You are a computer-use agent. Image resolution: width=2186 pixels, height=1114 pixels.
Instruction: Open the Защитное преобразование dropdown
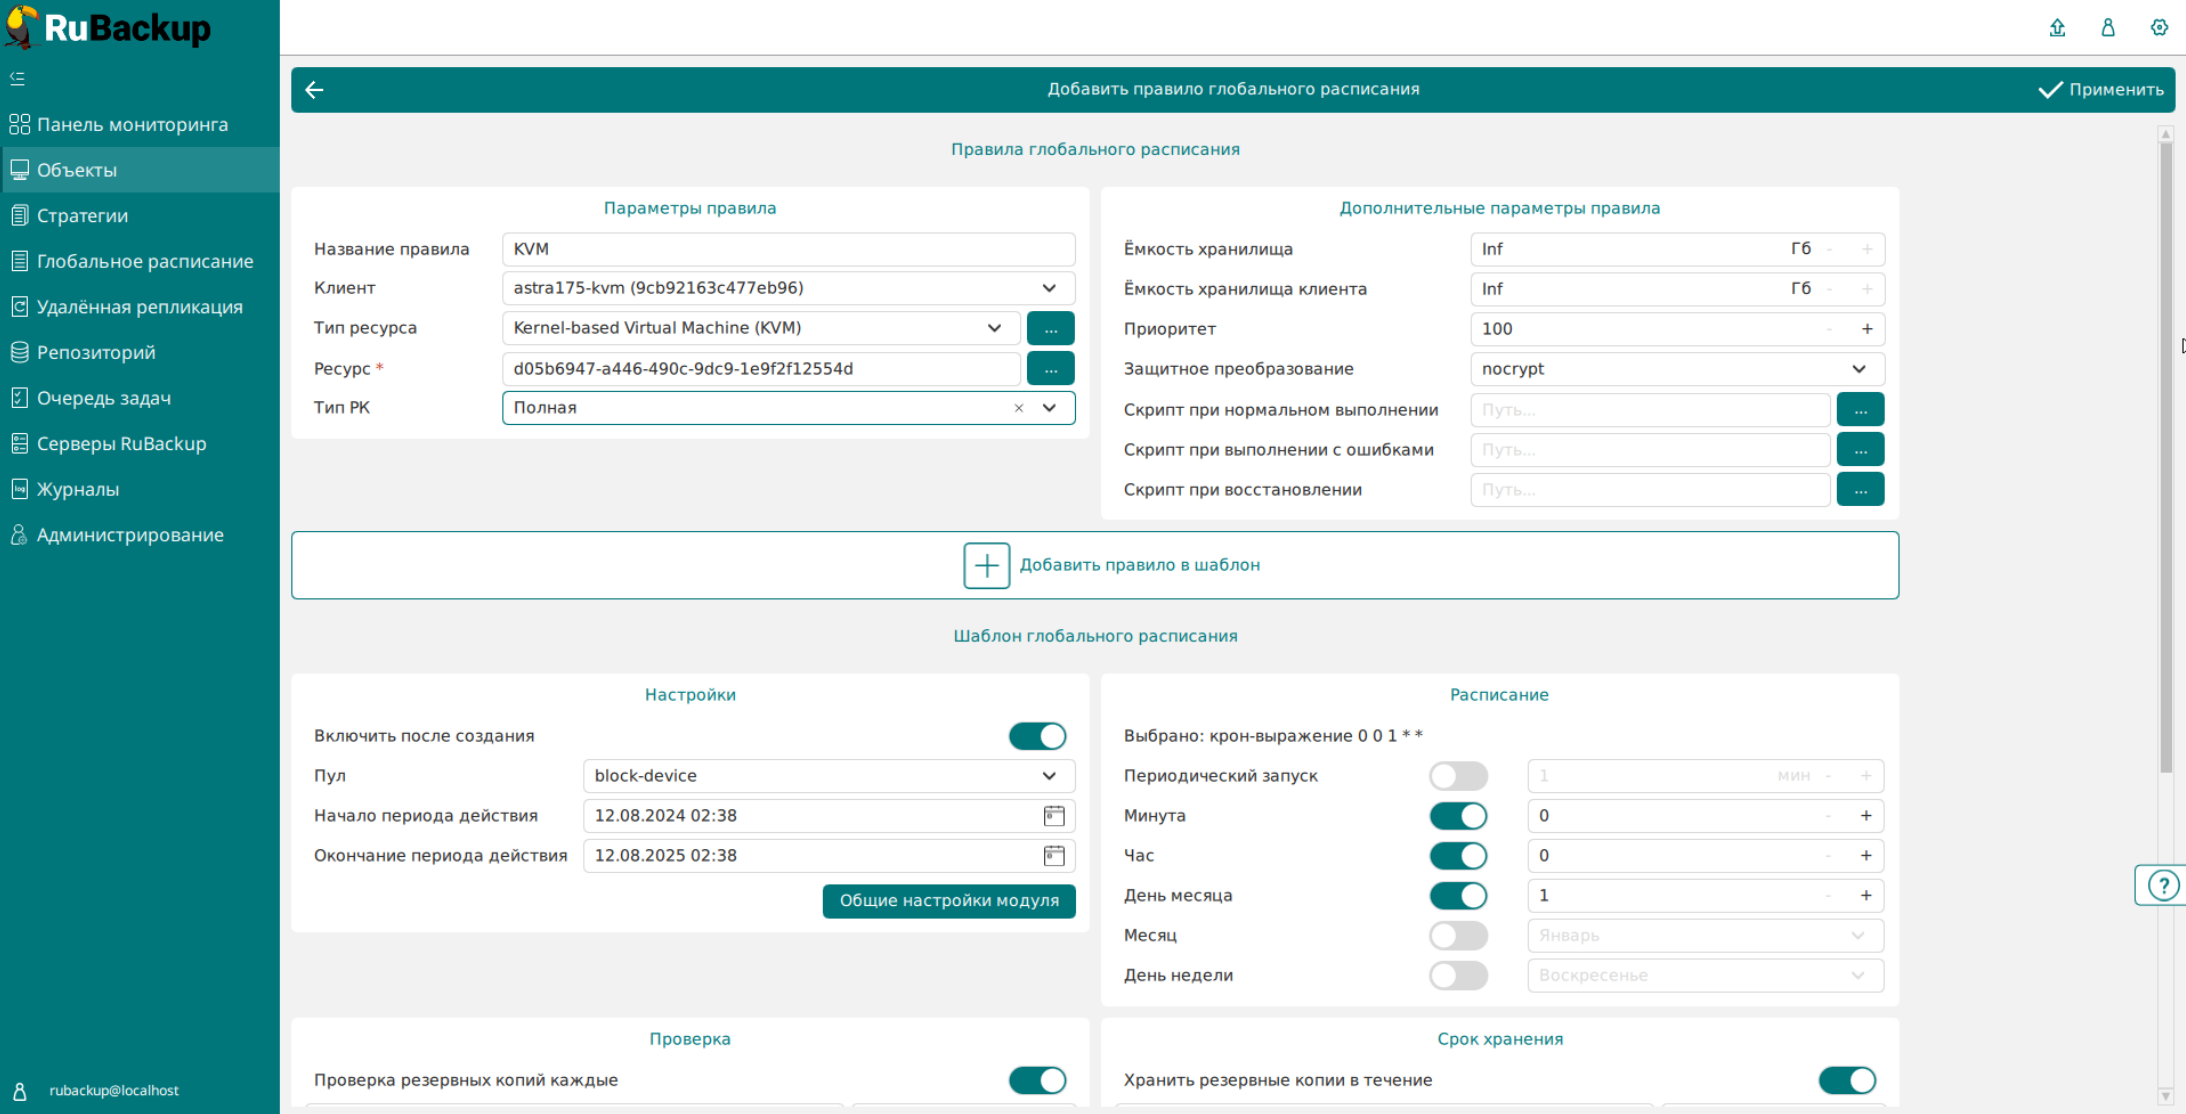[1858, 369]
